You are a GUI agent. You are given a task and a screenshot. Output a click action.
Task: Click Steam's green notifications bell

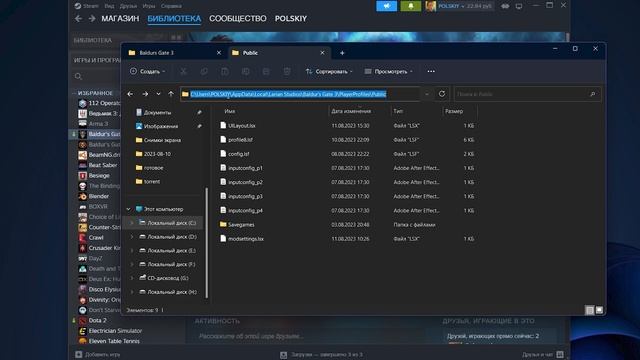(411, 6)
